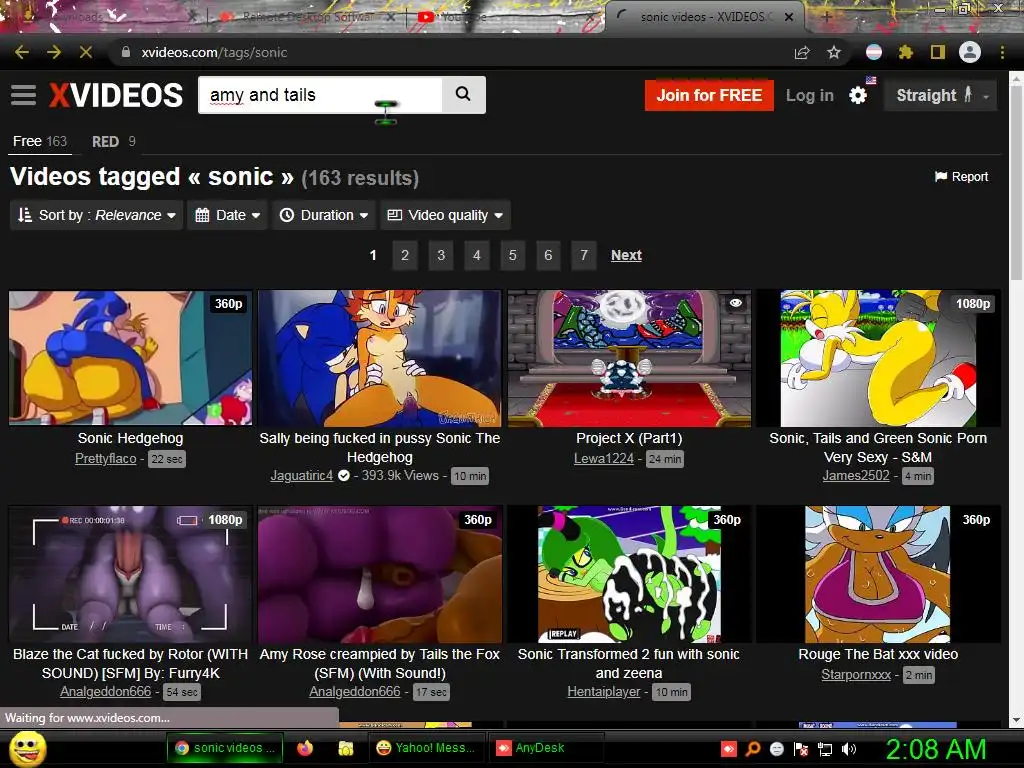Viewport: 1024px width, 768px height.
Task: Click the Join for FREE button
Action: pyautogui.click(x=709, y=95)
